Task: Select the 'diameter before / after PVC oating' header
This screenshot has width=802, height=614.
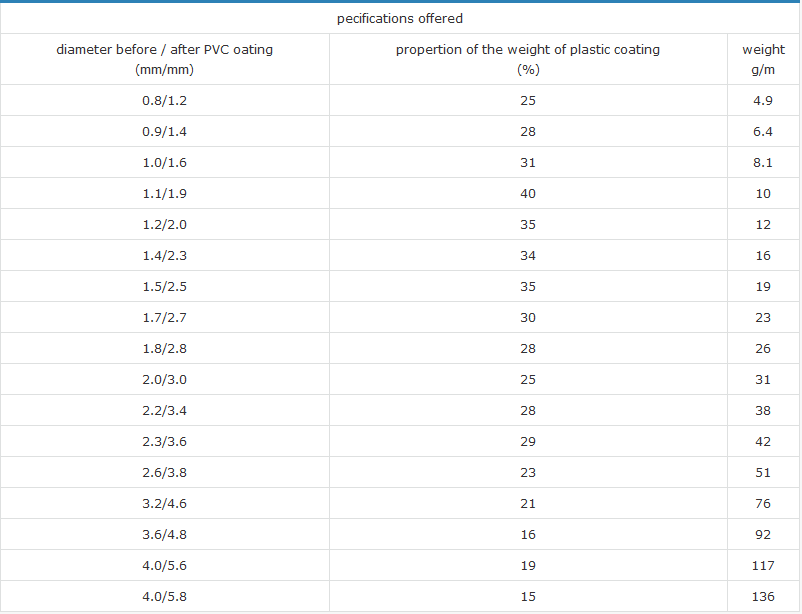Action: (x=164, y=49)
